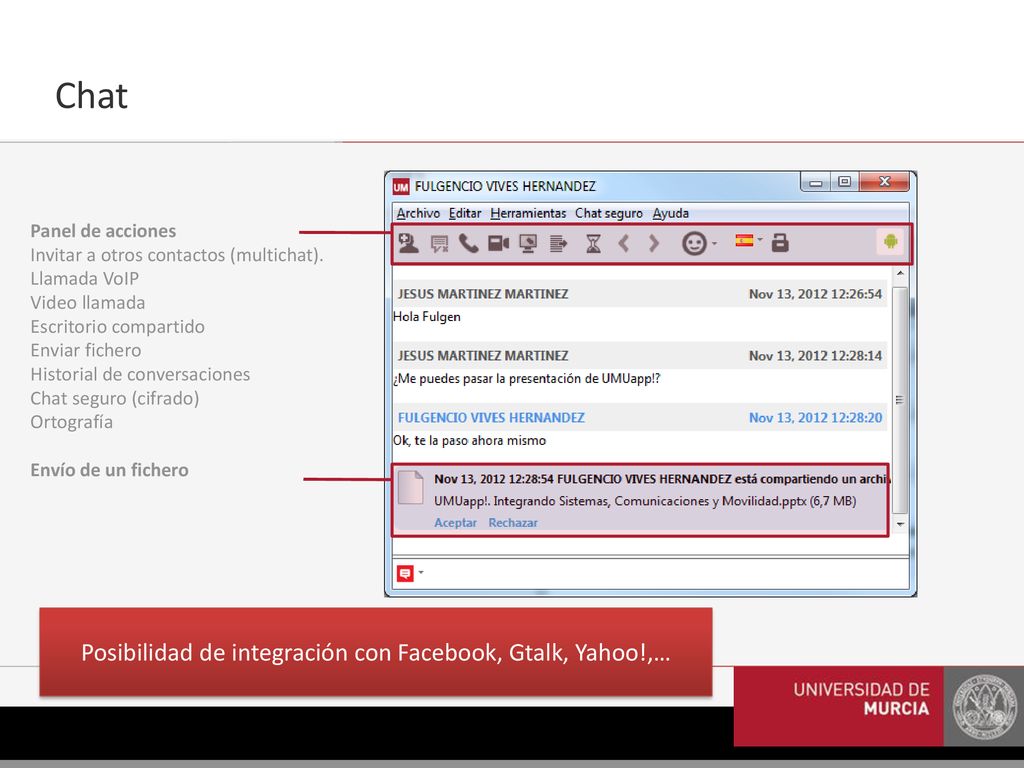Click 'Invitar a otros contactos (multichat).' text
This screenshot has width=1024, height=768.
[177, 255]
